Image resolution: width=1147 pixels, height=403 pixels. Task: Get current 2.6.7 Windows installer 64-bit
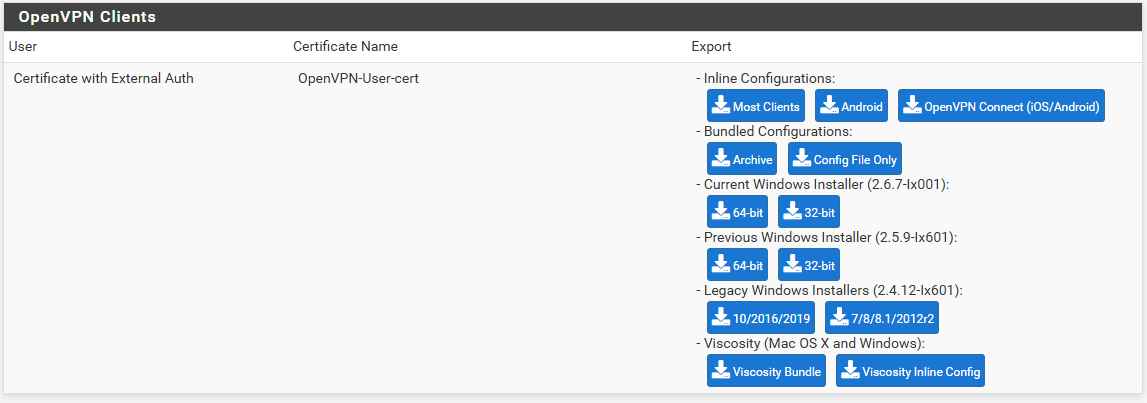pos(737,212)
